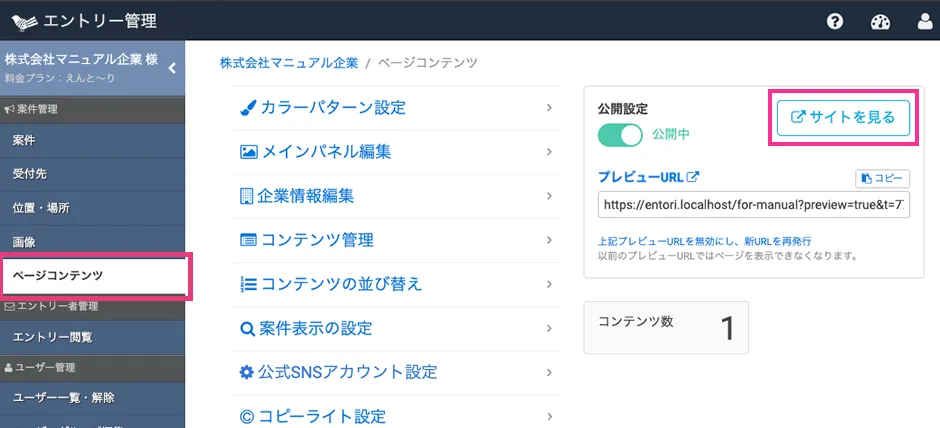The height and width of the screenshot is (428, 940).
Task: Open the help question mark icon
Action: [x=835, y=22]
